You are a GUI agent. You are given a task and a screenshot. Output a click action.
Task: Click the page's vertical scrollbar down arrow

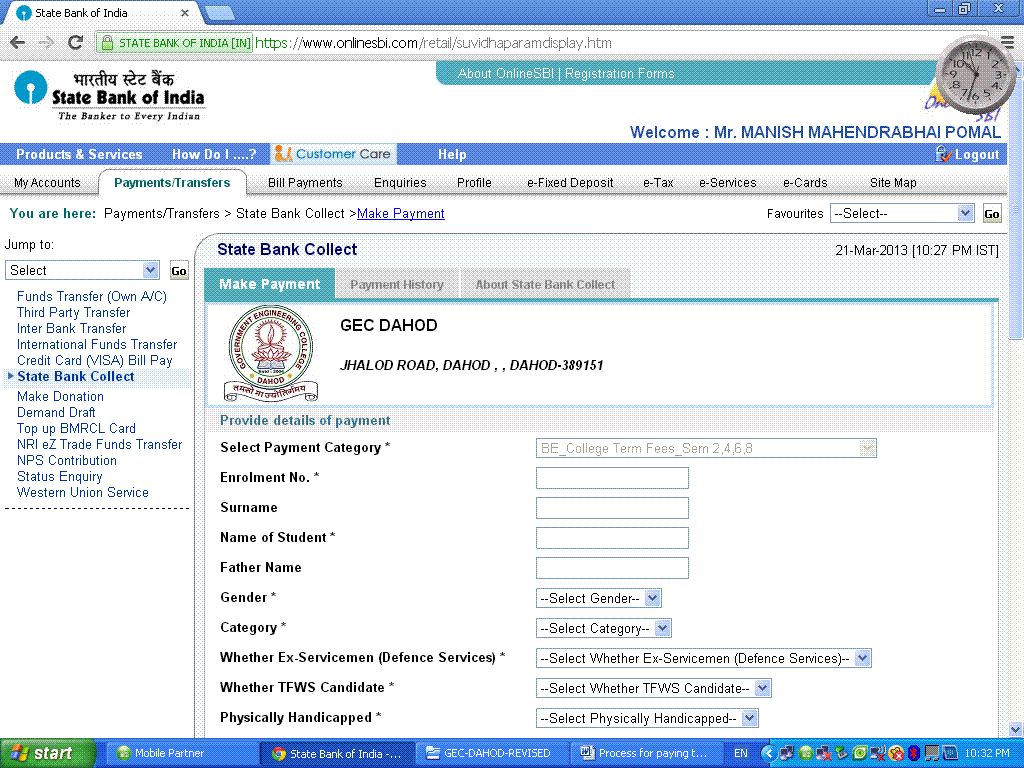click(x=1016, y=729)
